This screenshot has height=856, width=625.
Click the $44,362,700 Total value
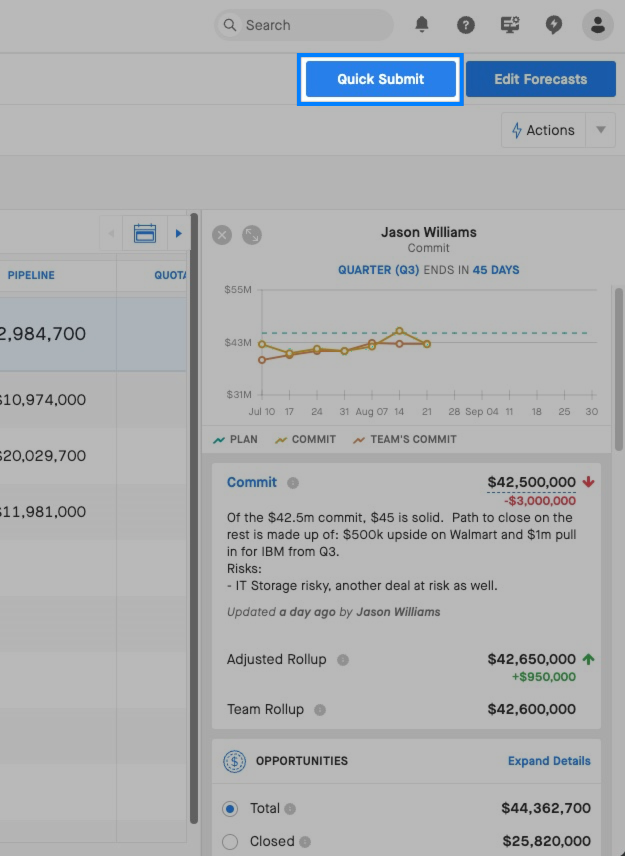[546, 809]
